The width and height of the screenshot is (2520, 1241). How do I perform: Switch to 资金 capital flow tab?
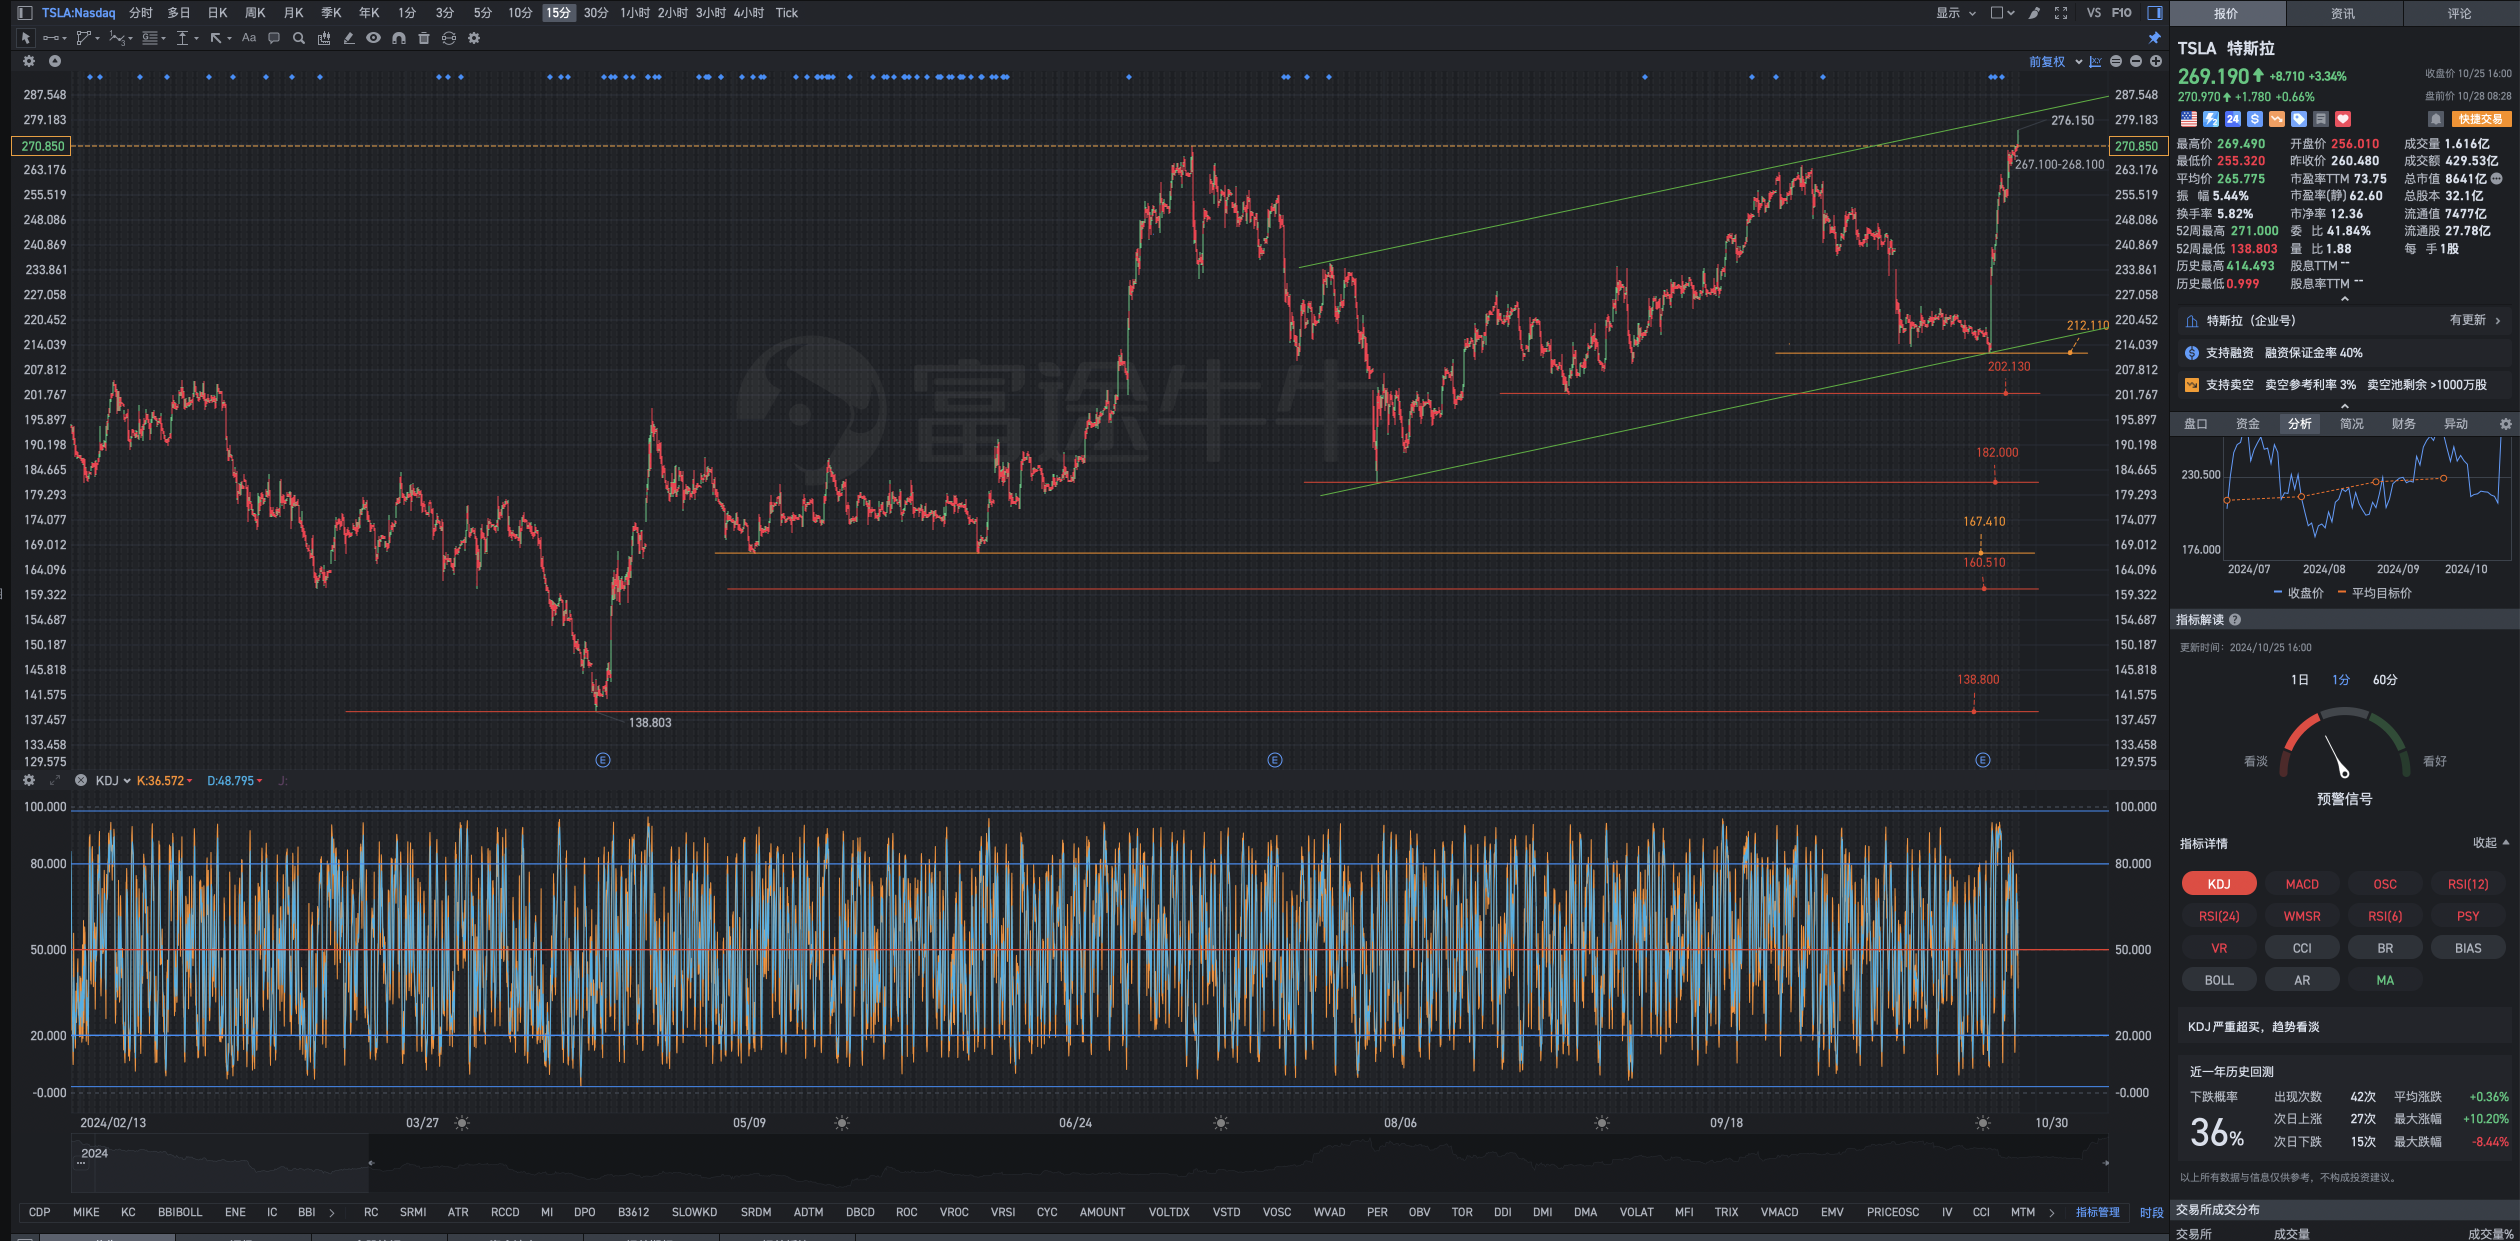[x=2248, y=424]
